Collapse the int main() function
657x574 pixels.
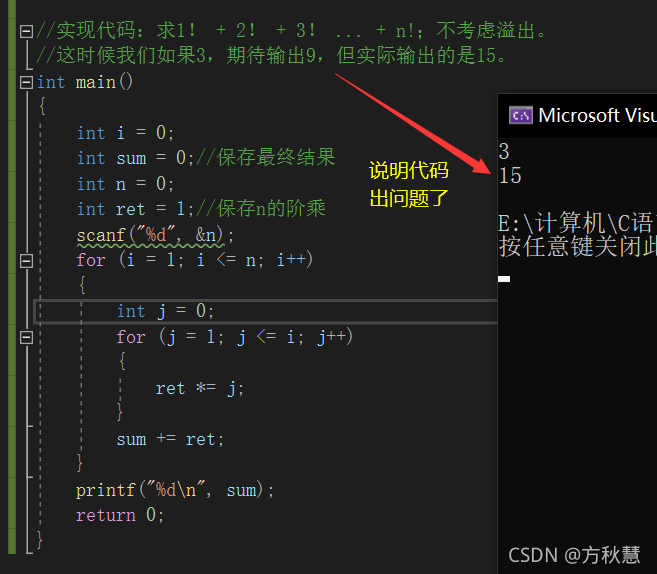point(26,83)
